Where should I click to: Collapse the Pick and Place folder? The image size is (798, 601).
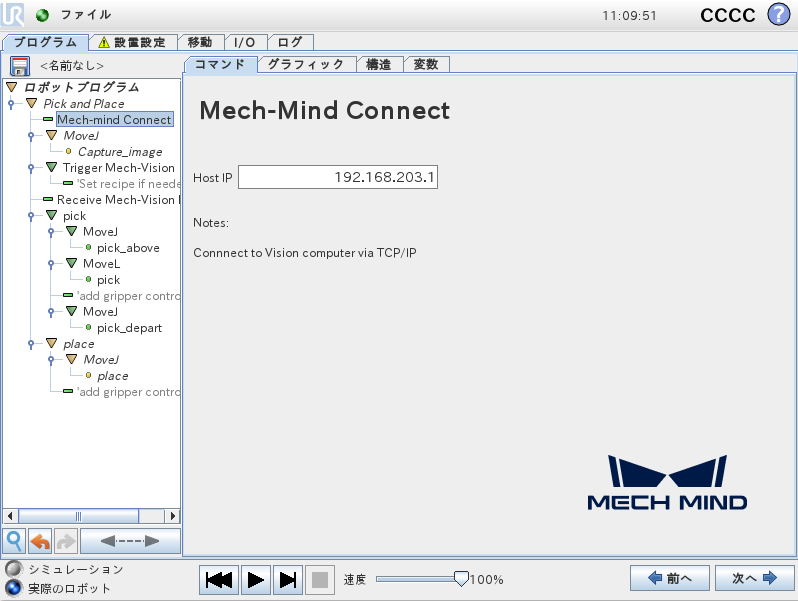[x=32, y=103]
